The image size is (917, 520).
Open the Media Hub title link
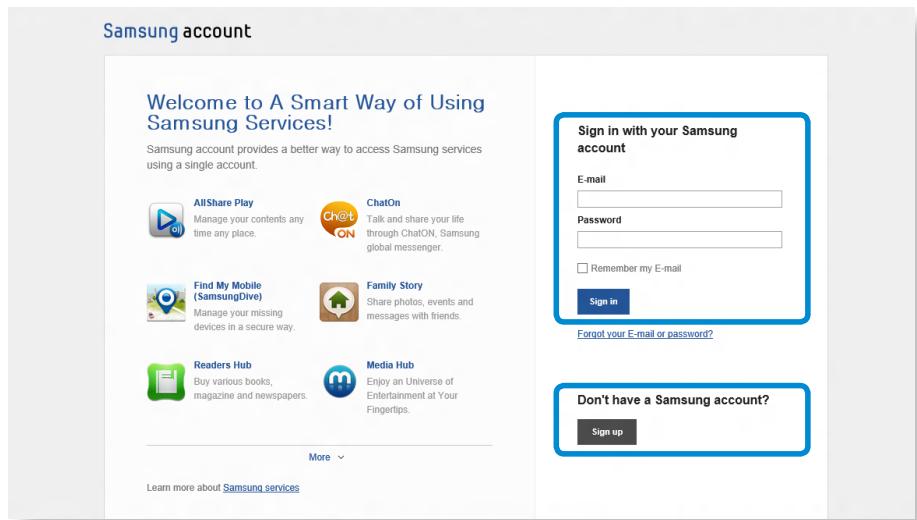pos(390,365)
